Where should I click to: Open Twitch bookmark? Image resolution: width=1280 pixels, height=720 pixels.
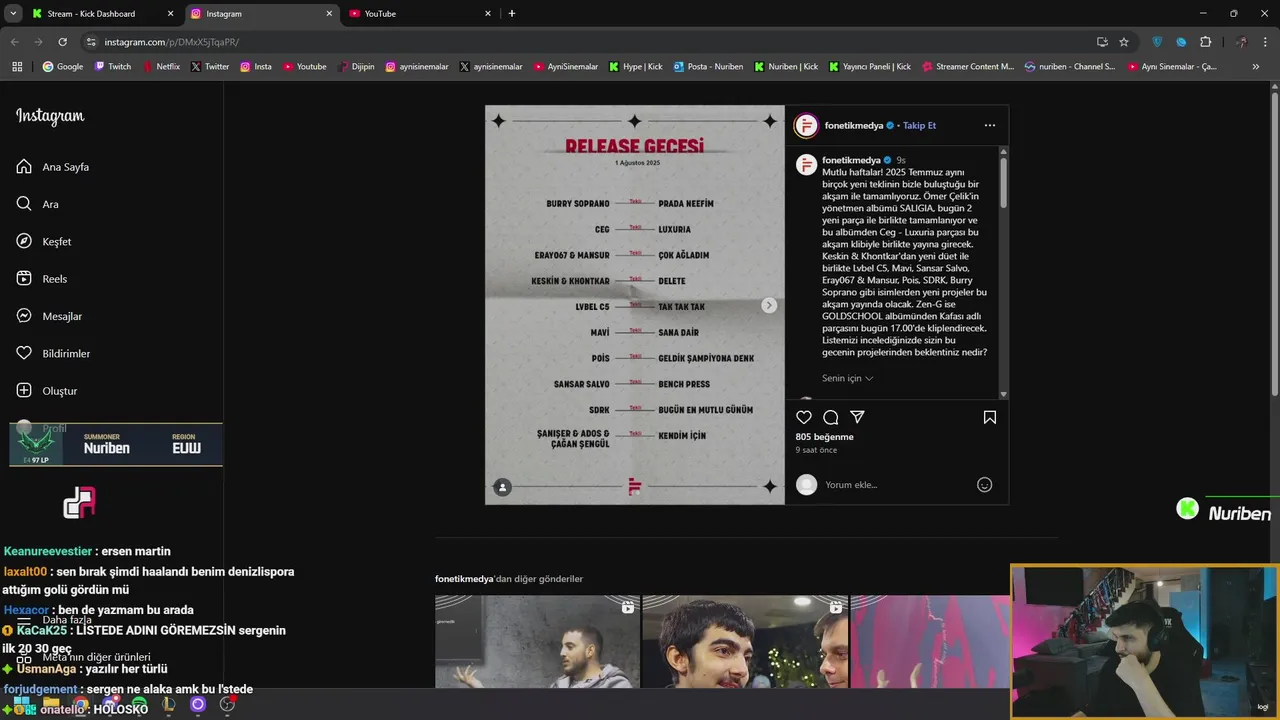point(113,67)
